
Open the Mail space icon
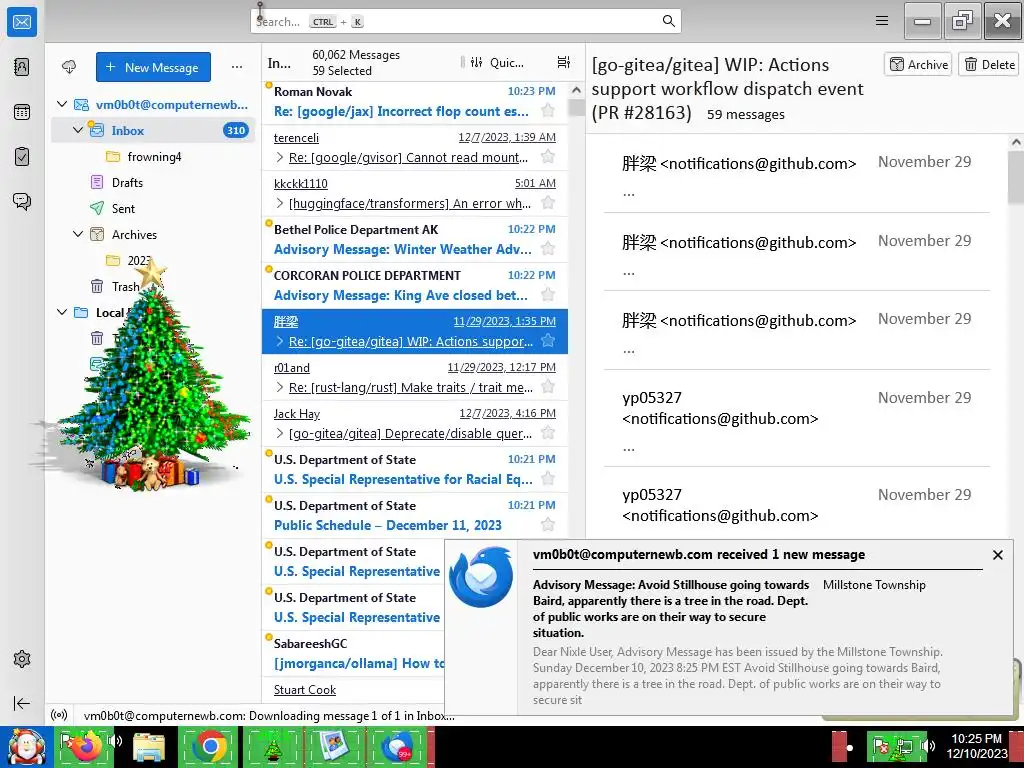22,22
